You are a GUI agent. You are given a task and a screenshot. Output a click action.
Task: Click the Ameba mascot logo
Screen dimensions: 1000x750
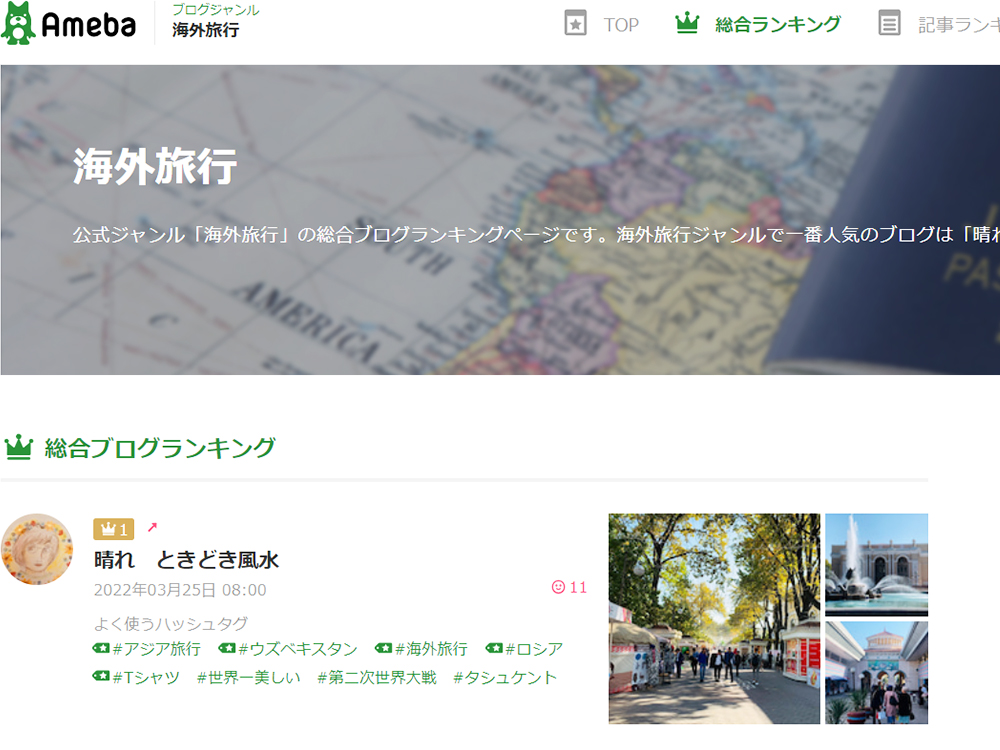[x=18, y=23]
